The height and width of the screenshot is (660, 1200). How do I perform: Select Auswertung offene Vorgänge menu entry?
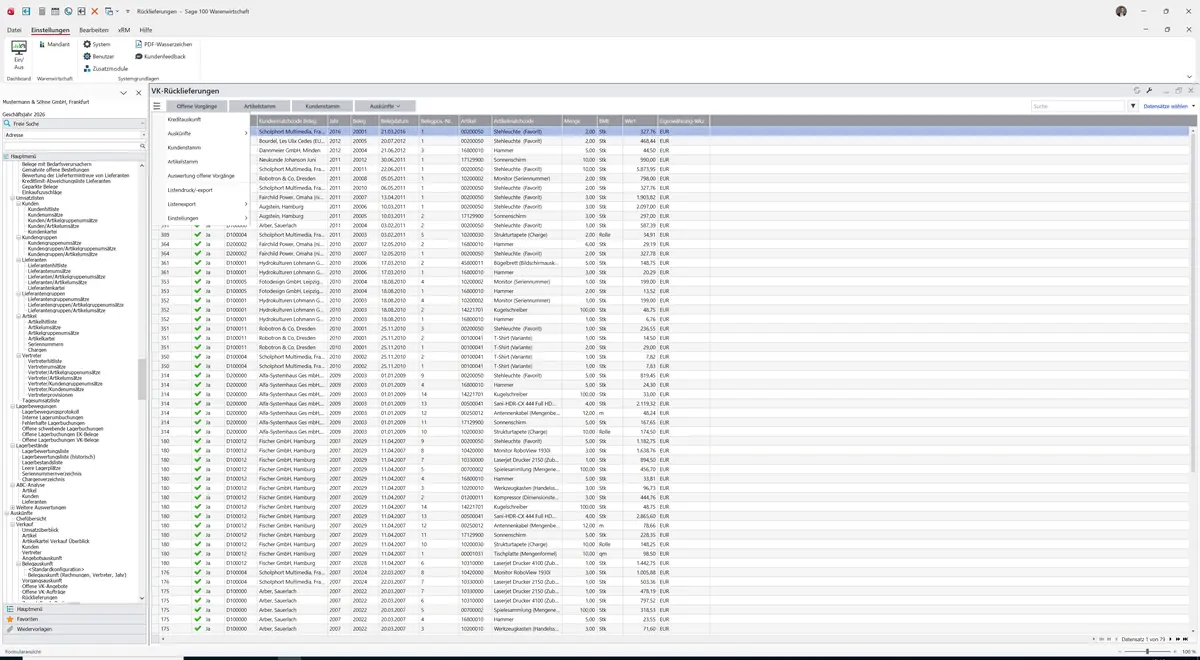208,176
